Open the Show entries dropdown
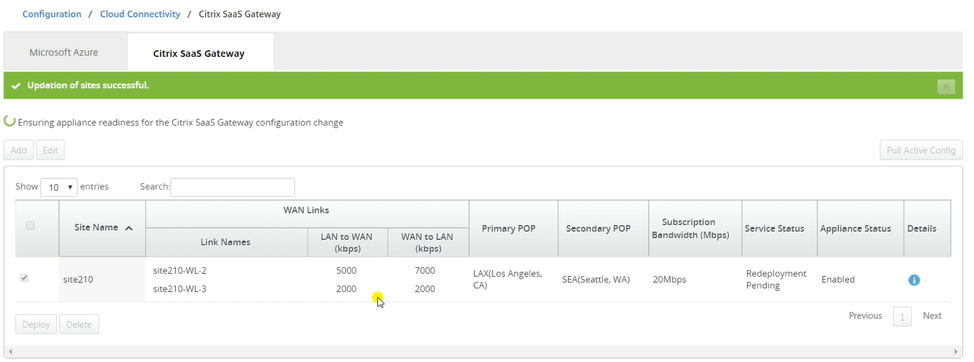The width and height of the screenshot is (974, 362). (59, 187)
